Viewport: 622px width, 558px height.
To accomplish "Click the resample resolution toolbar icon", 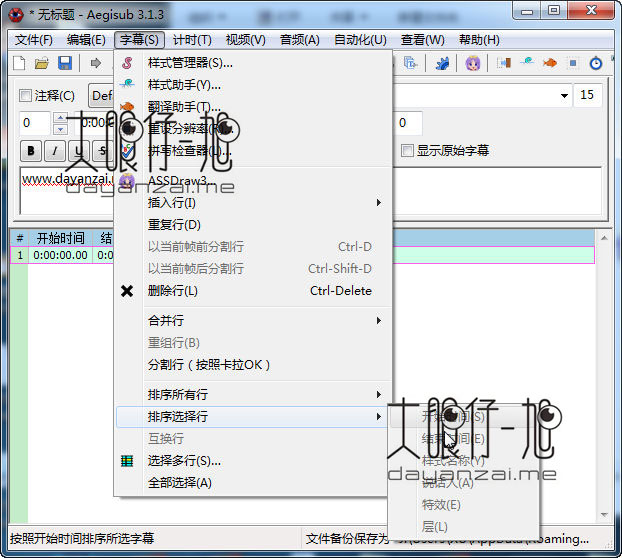I will pyautogui.click(x=573, y=63).
